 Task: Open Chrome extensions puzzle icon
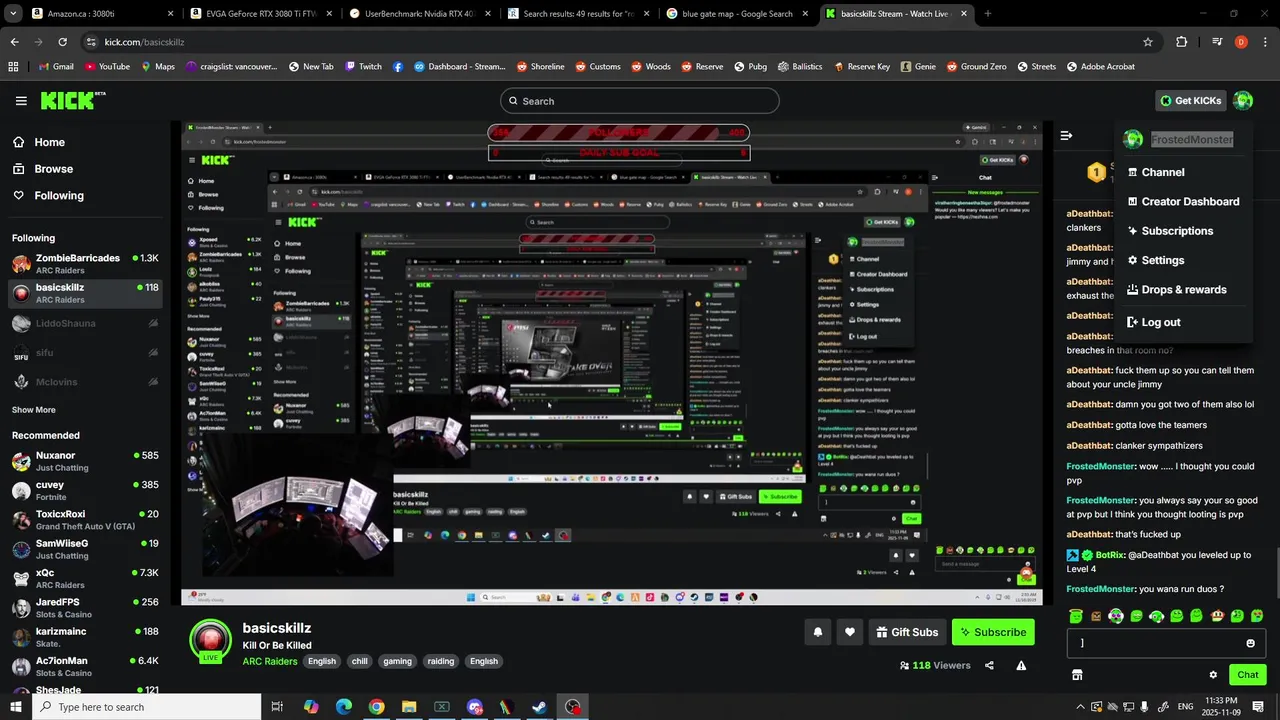point(1182,42)
